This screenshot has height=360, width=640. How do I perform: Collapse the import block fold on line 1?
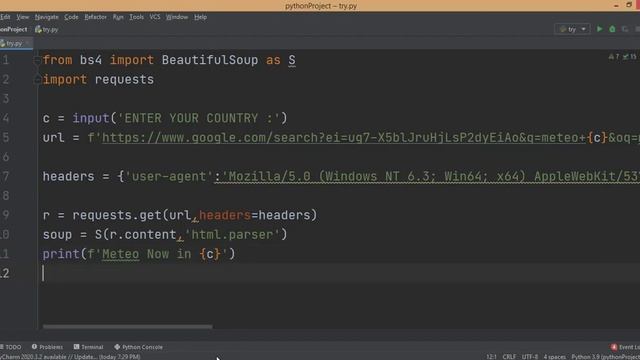tap(37, 60)
